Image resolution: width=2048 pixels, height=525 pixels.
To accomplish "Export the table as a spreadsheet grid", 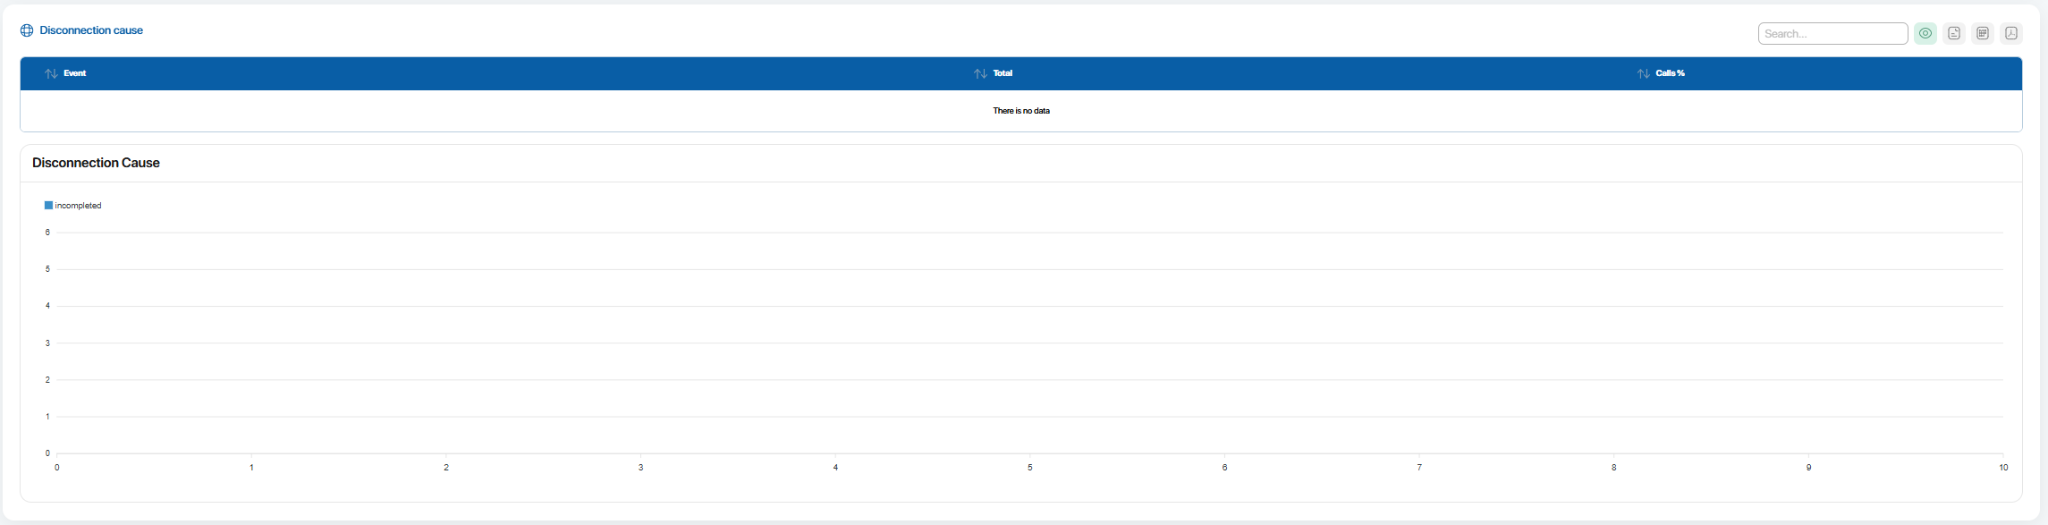I will [x=1982, y=34].
